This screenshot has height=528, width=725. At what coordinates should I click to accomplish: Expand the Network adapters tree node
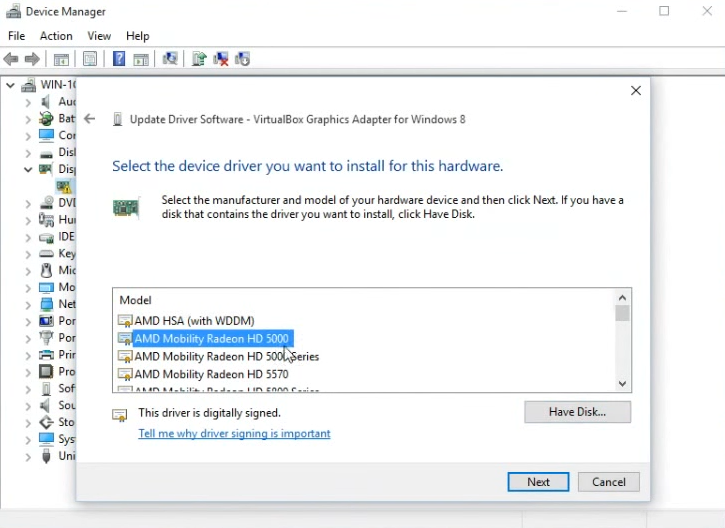tap(28, 304)
